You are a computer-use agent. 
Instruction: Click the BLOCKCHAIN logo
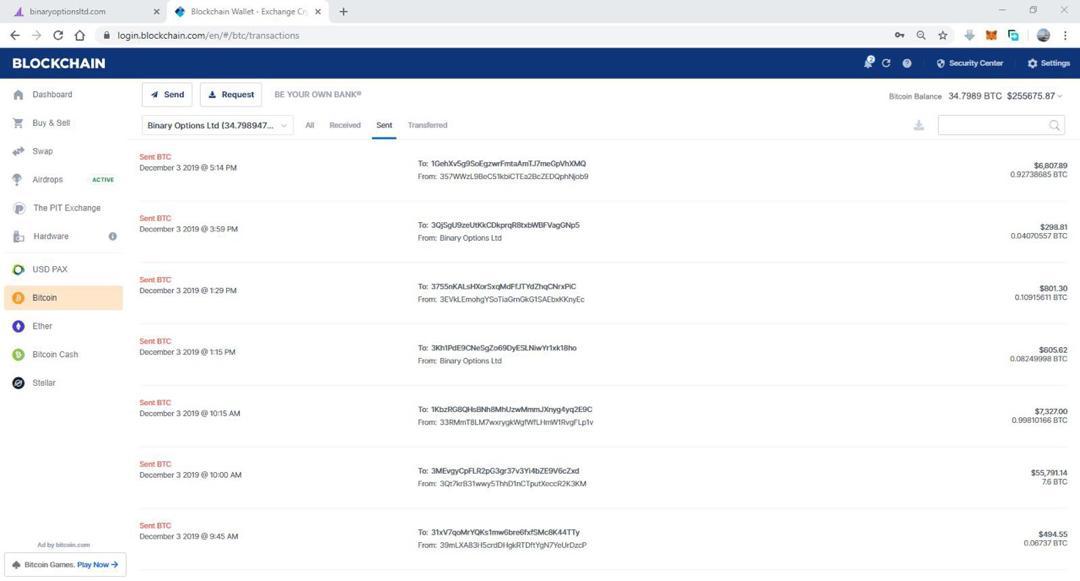(x=59, y=63)
